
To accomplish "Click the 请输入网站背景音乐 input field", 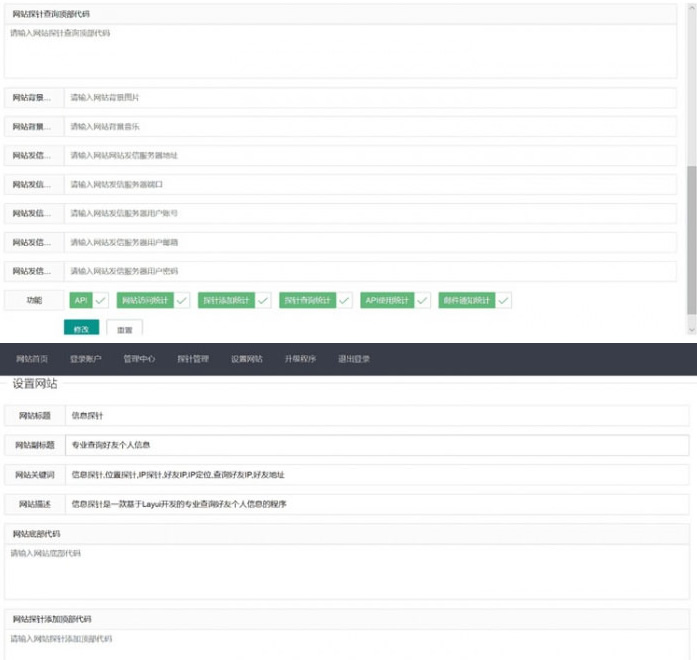I will [x=370, y=127].
